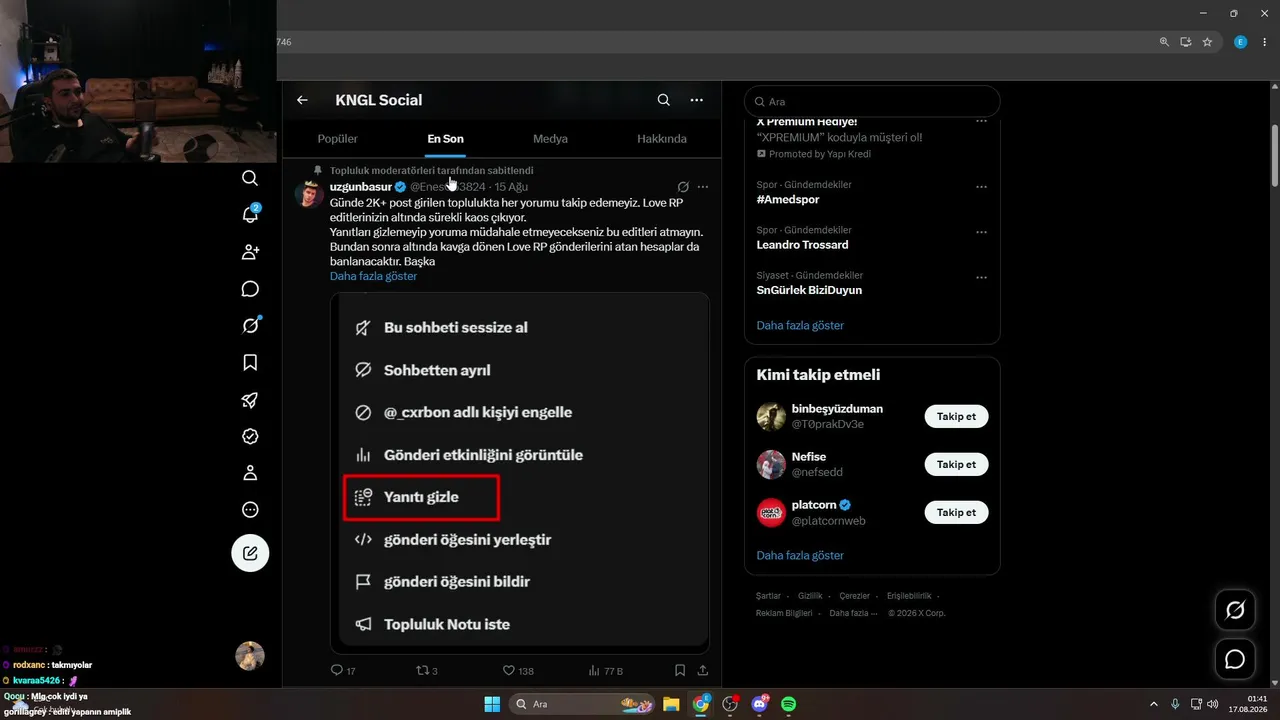
Task: Click the rocket icon in left sidebar
Action: pyautogui.click(x=250, y=400)
